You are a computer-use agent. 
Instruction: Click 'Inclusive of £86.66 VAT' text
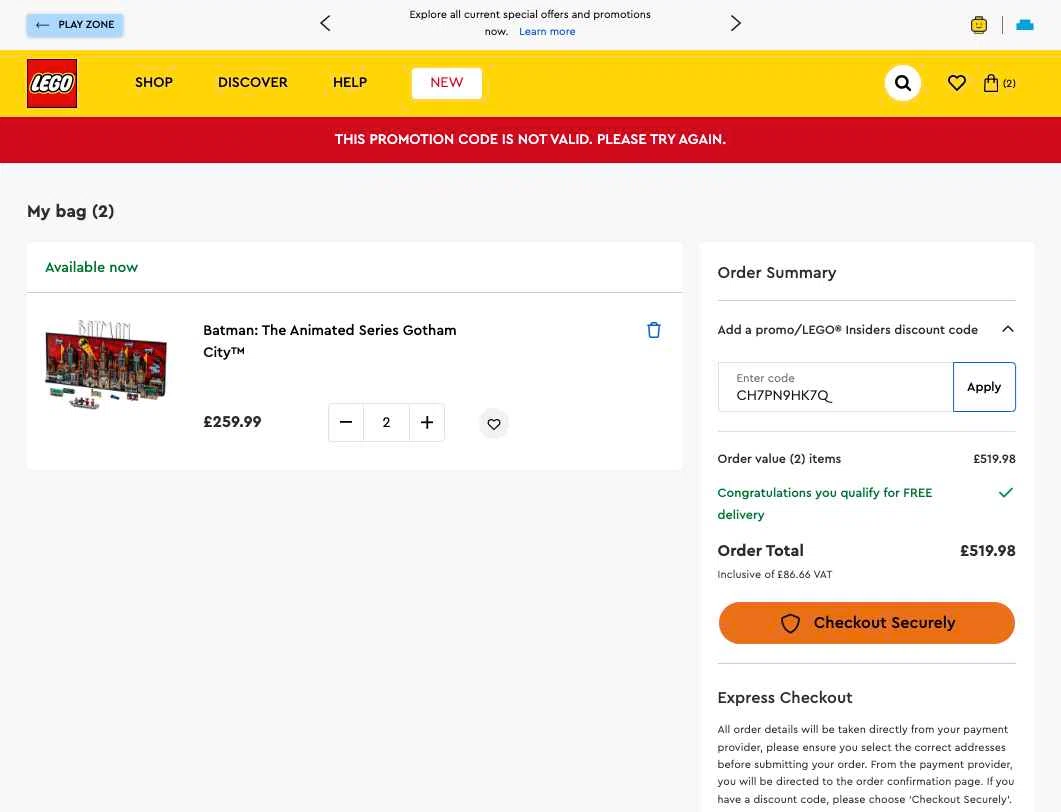coord(775,574)
